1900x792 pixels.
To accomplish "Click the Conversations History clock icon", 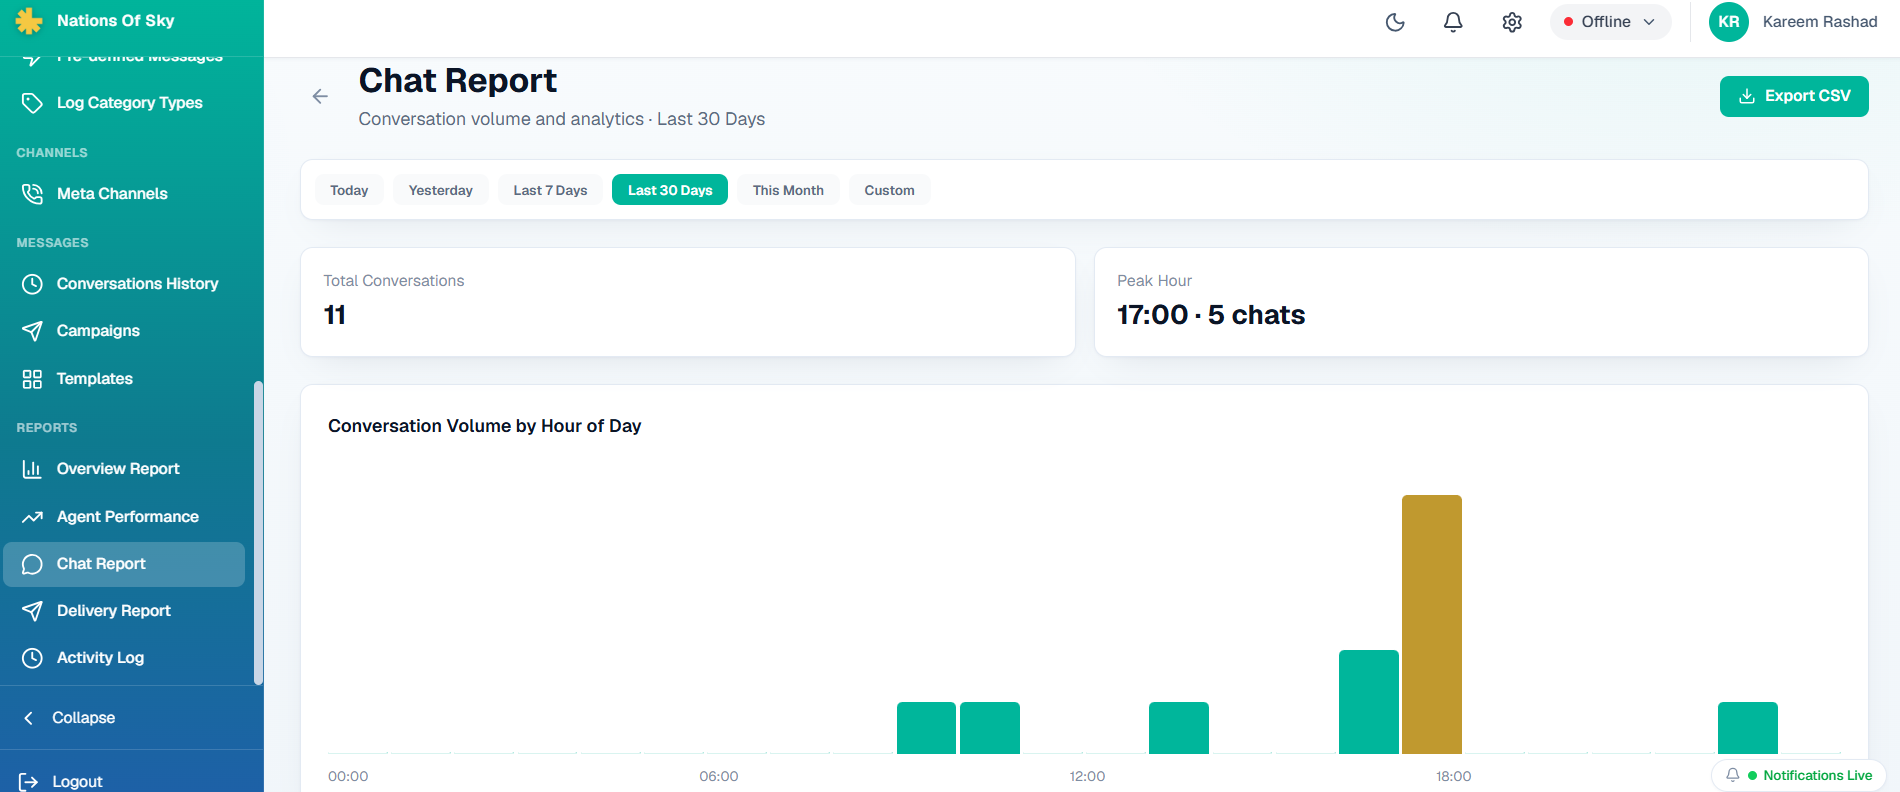I will [32, 284].
